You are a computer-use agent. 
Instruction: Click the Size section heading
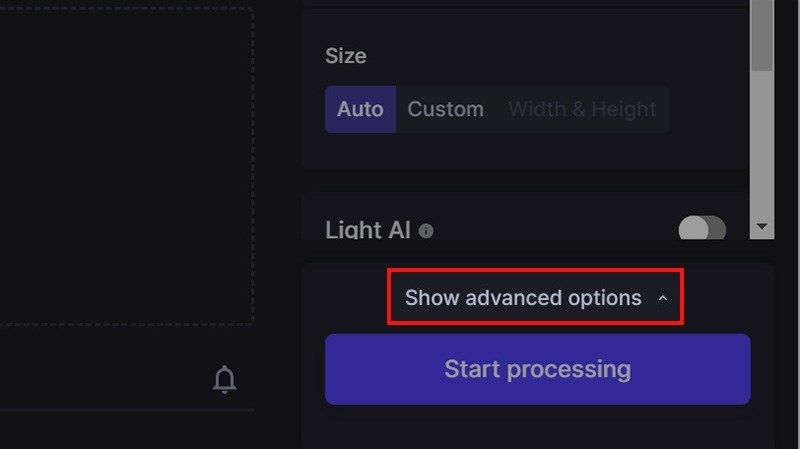click(x=346, y=56)
